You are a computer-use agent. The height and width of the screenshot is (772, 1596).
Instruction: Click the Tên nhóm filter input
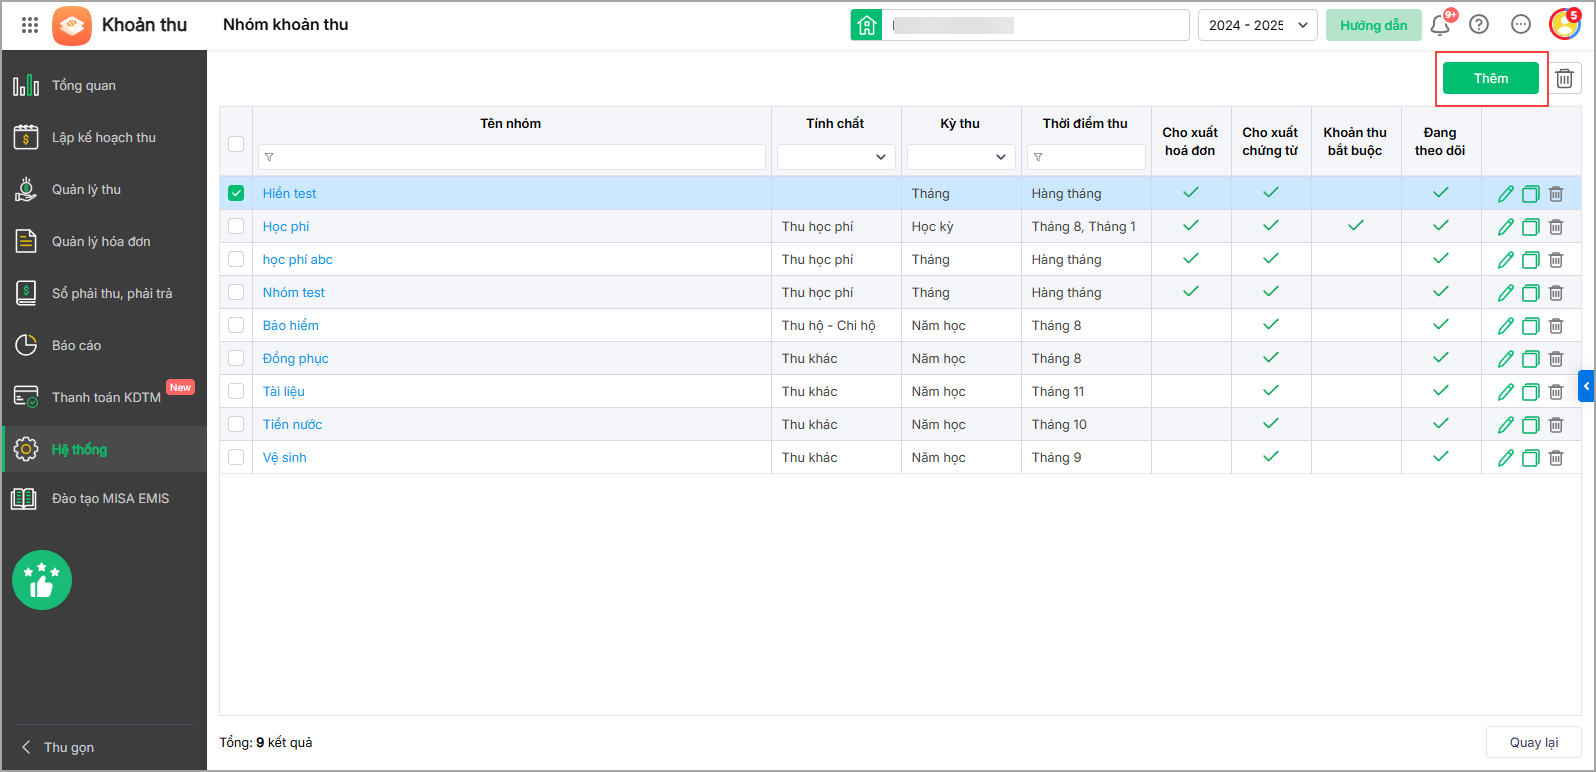click(x=512, y=157)
